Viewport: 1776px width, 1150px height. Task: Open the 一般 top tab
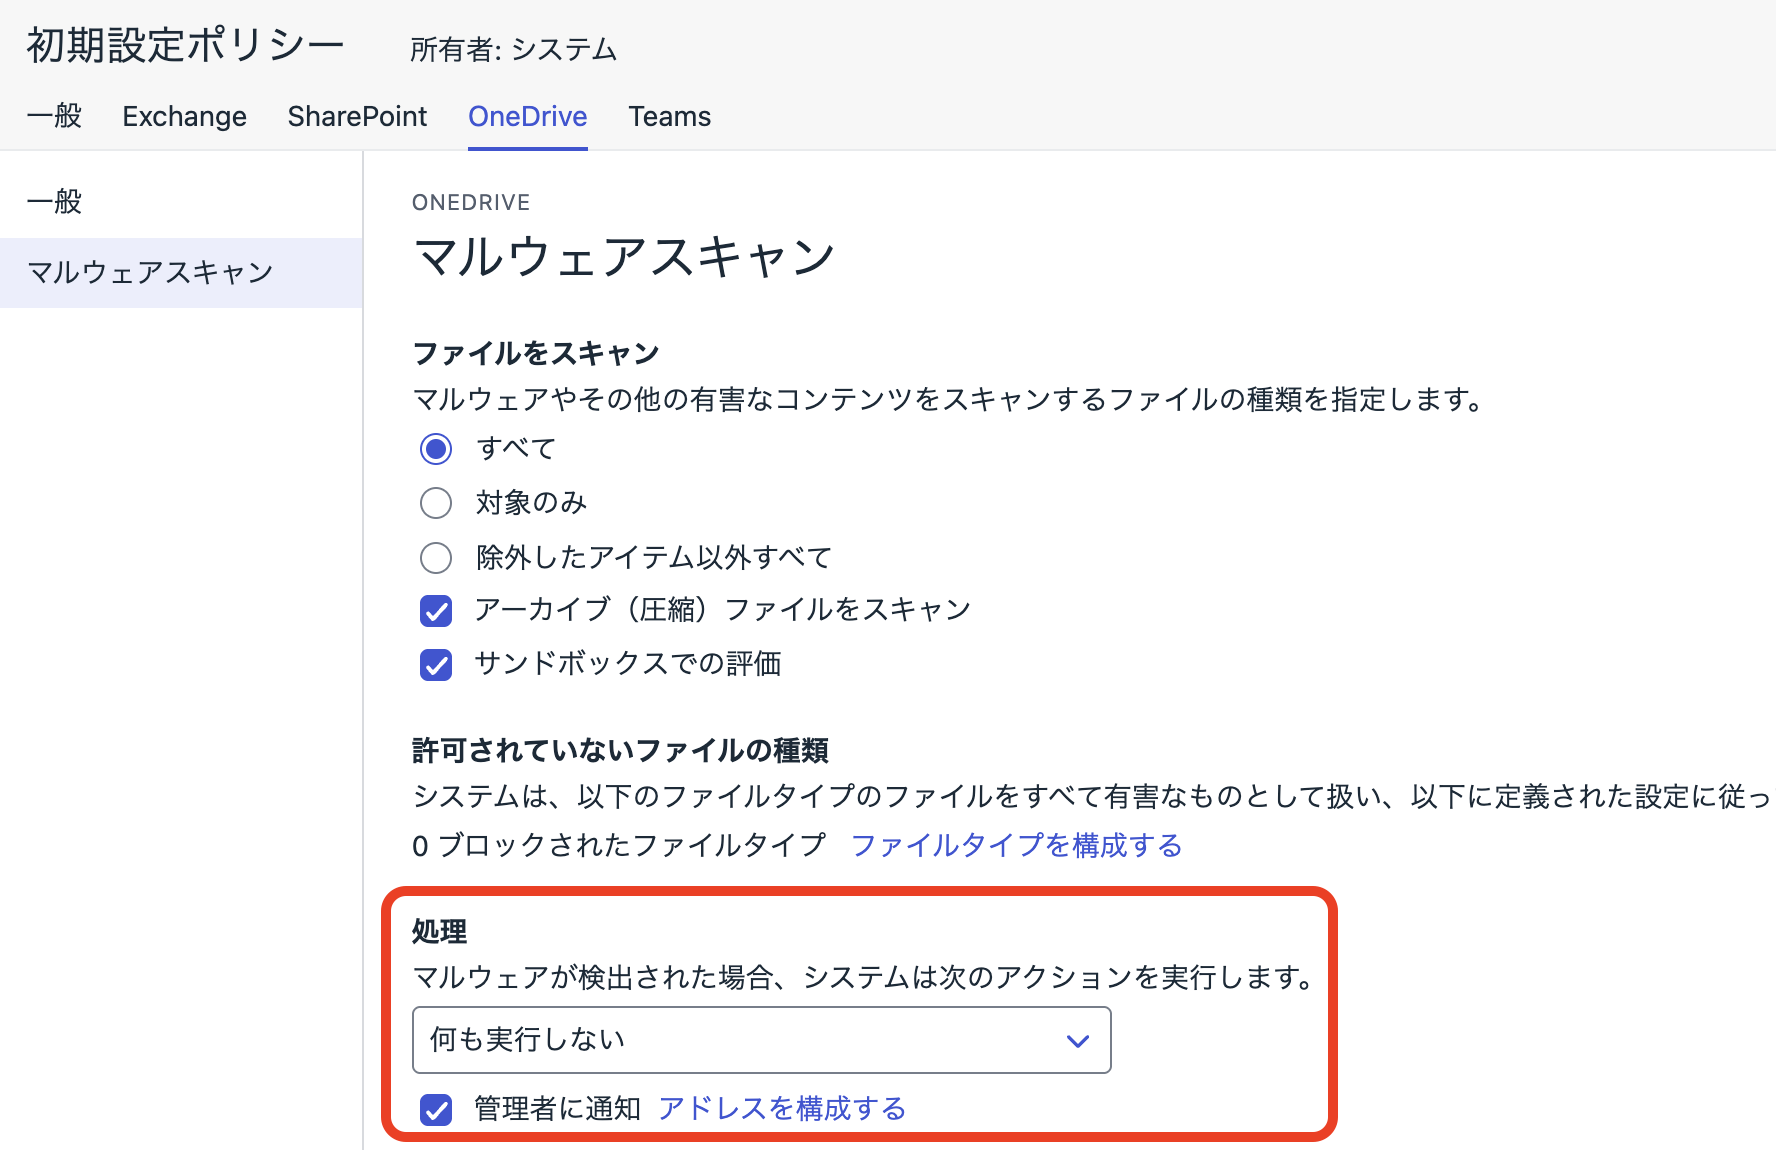click(x=54, y=116)
